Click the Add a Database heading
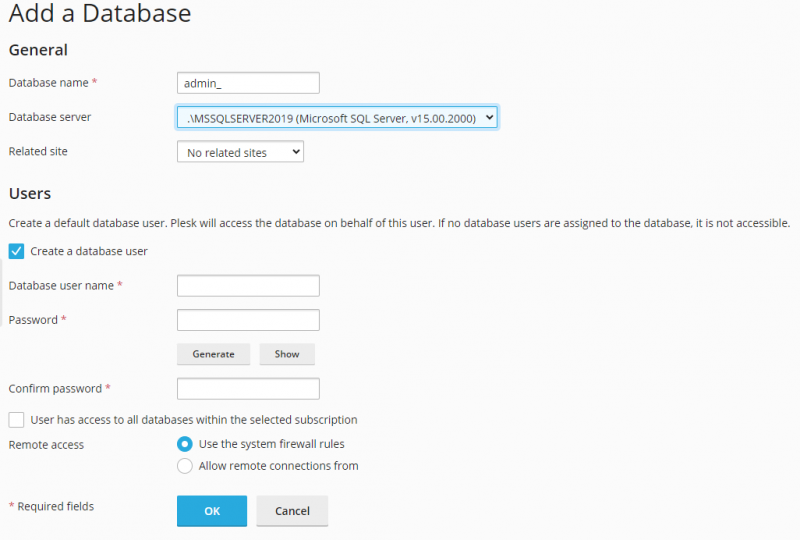The height and width of the screenshot is (540, 800). pyautogui.click(x=100, y=14)
